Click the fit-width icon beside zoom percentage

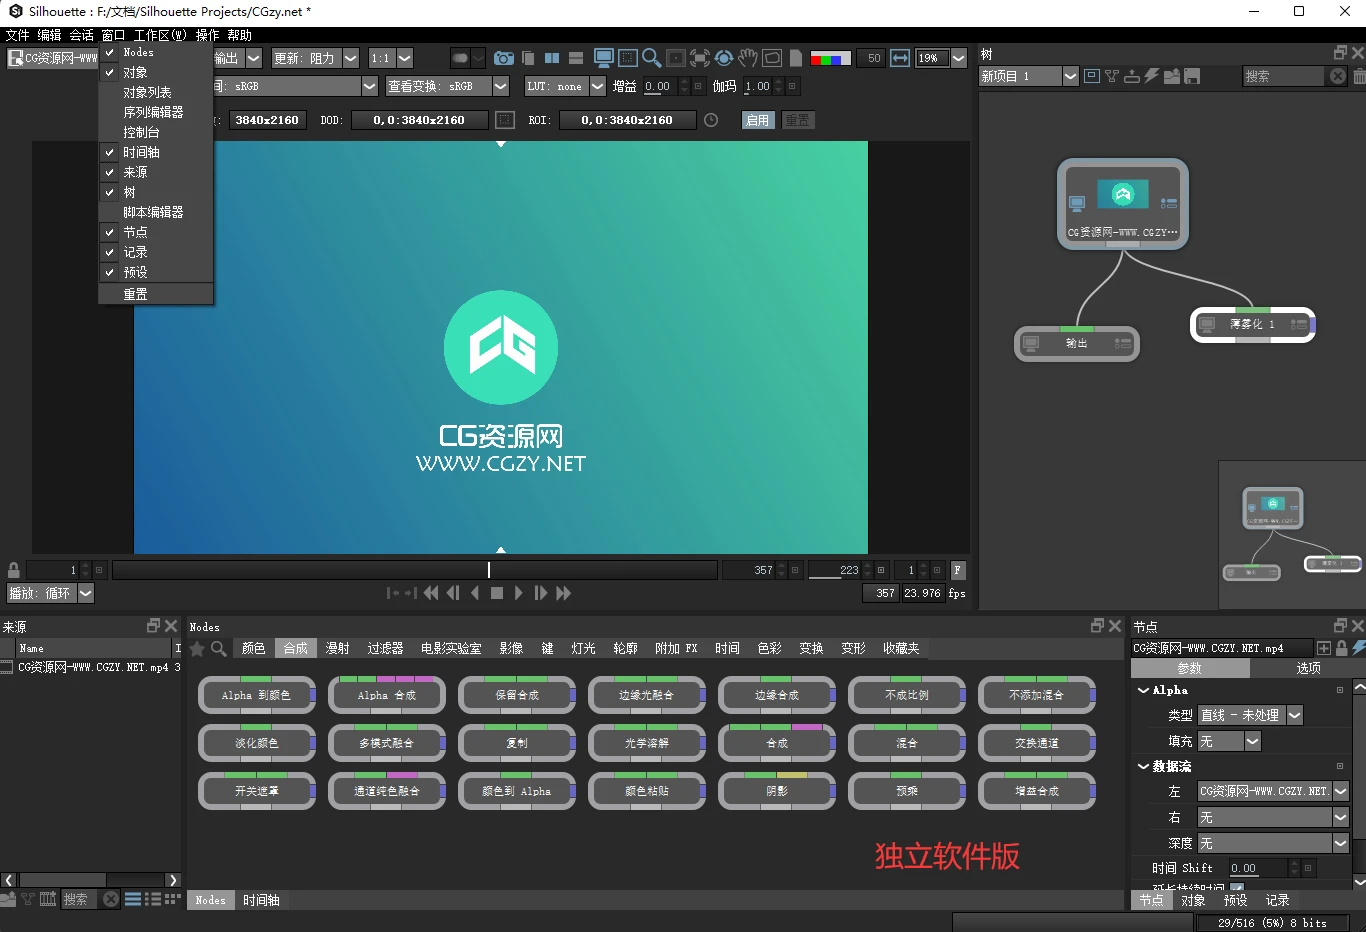[x=897, y=58]
